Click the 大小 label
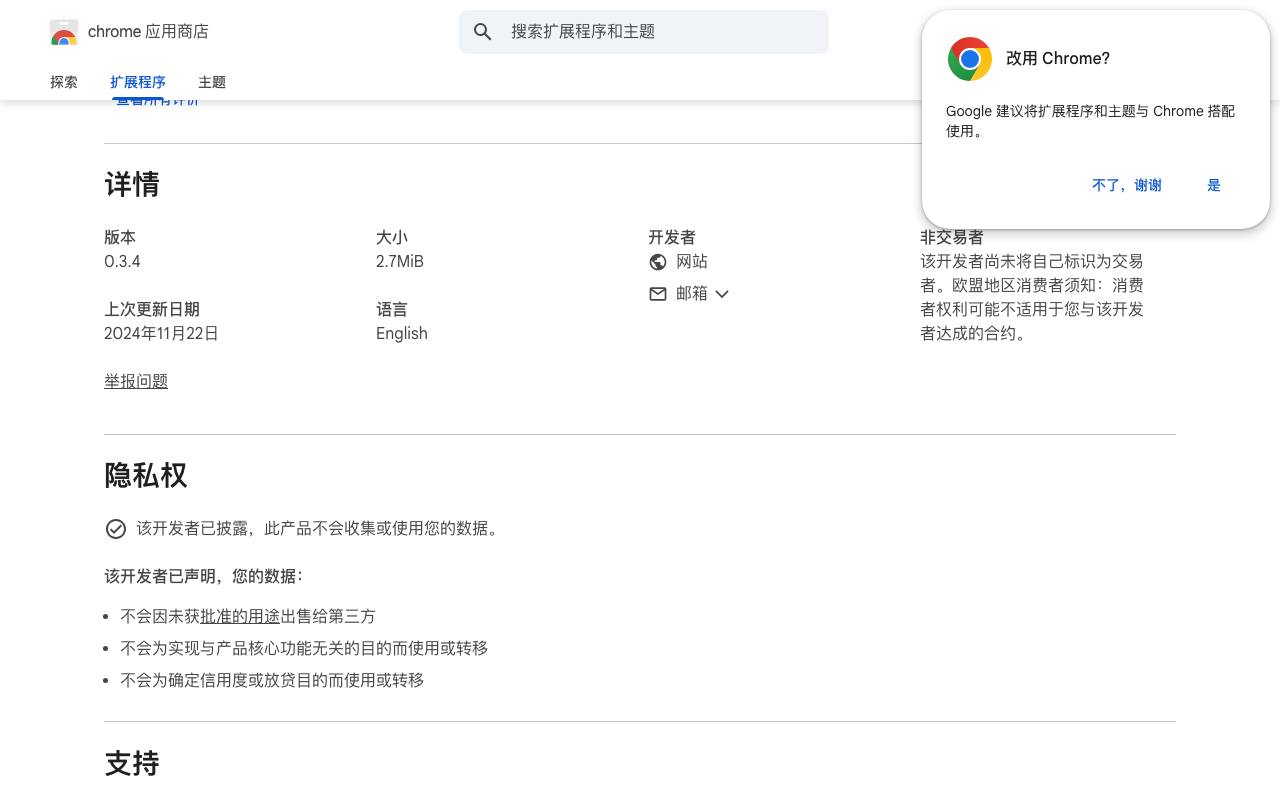Image resolution: width=1280 pixels, height=800 pixels. tap(392, 238)
